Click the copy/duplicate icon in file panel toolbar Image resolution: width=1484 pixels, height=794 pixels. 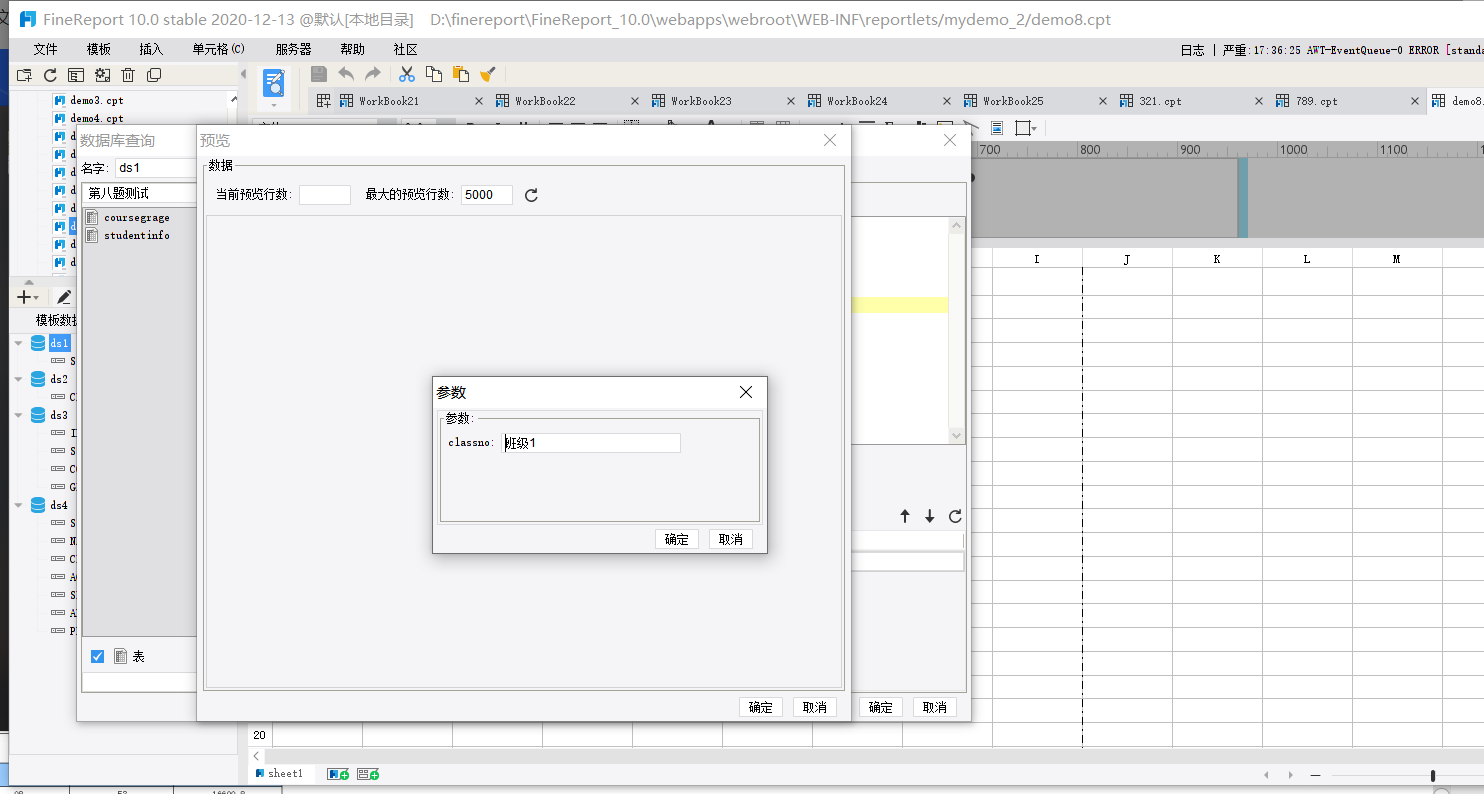154,75
